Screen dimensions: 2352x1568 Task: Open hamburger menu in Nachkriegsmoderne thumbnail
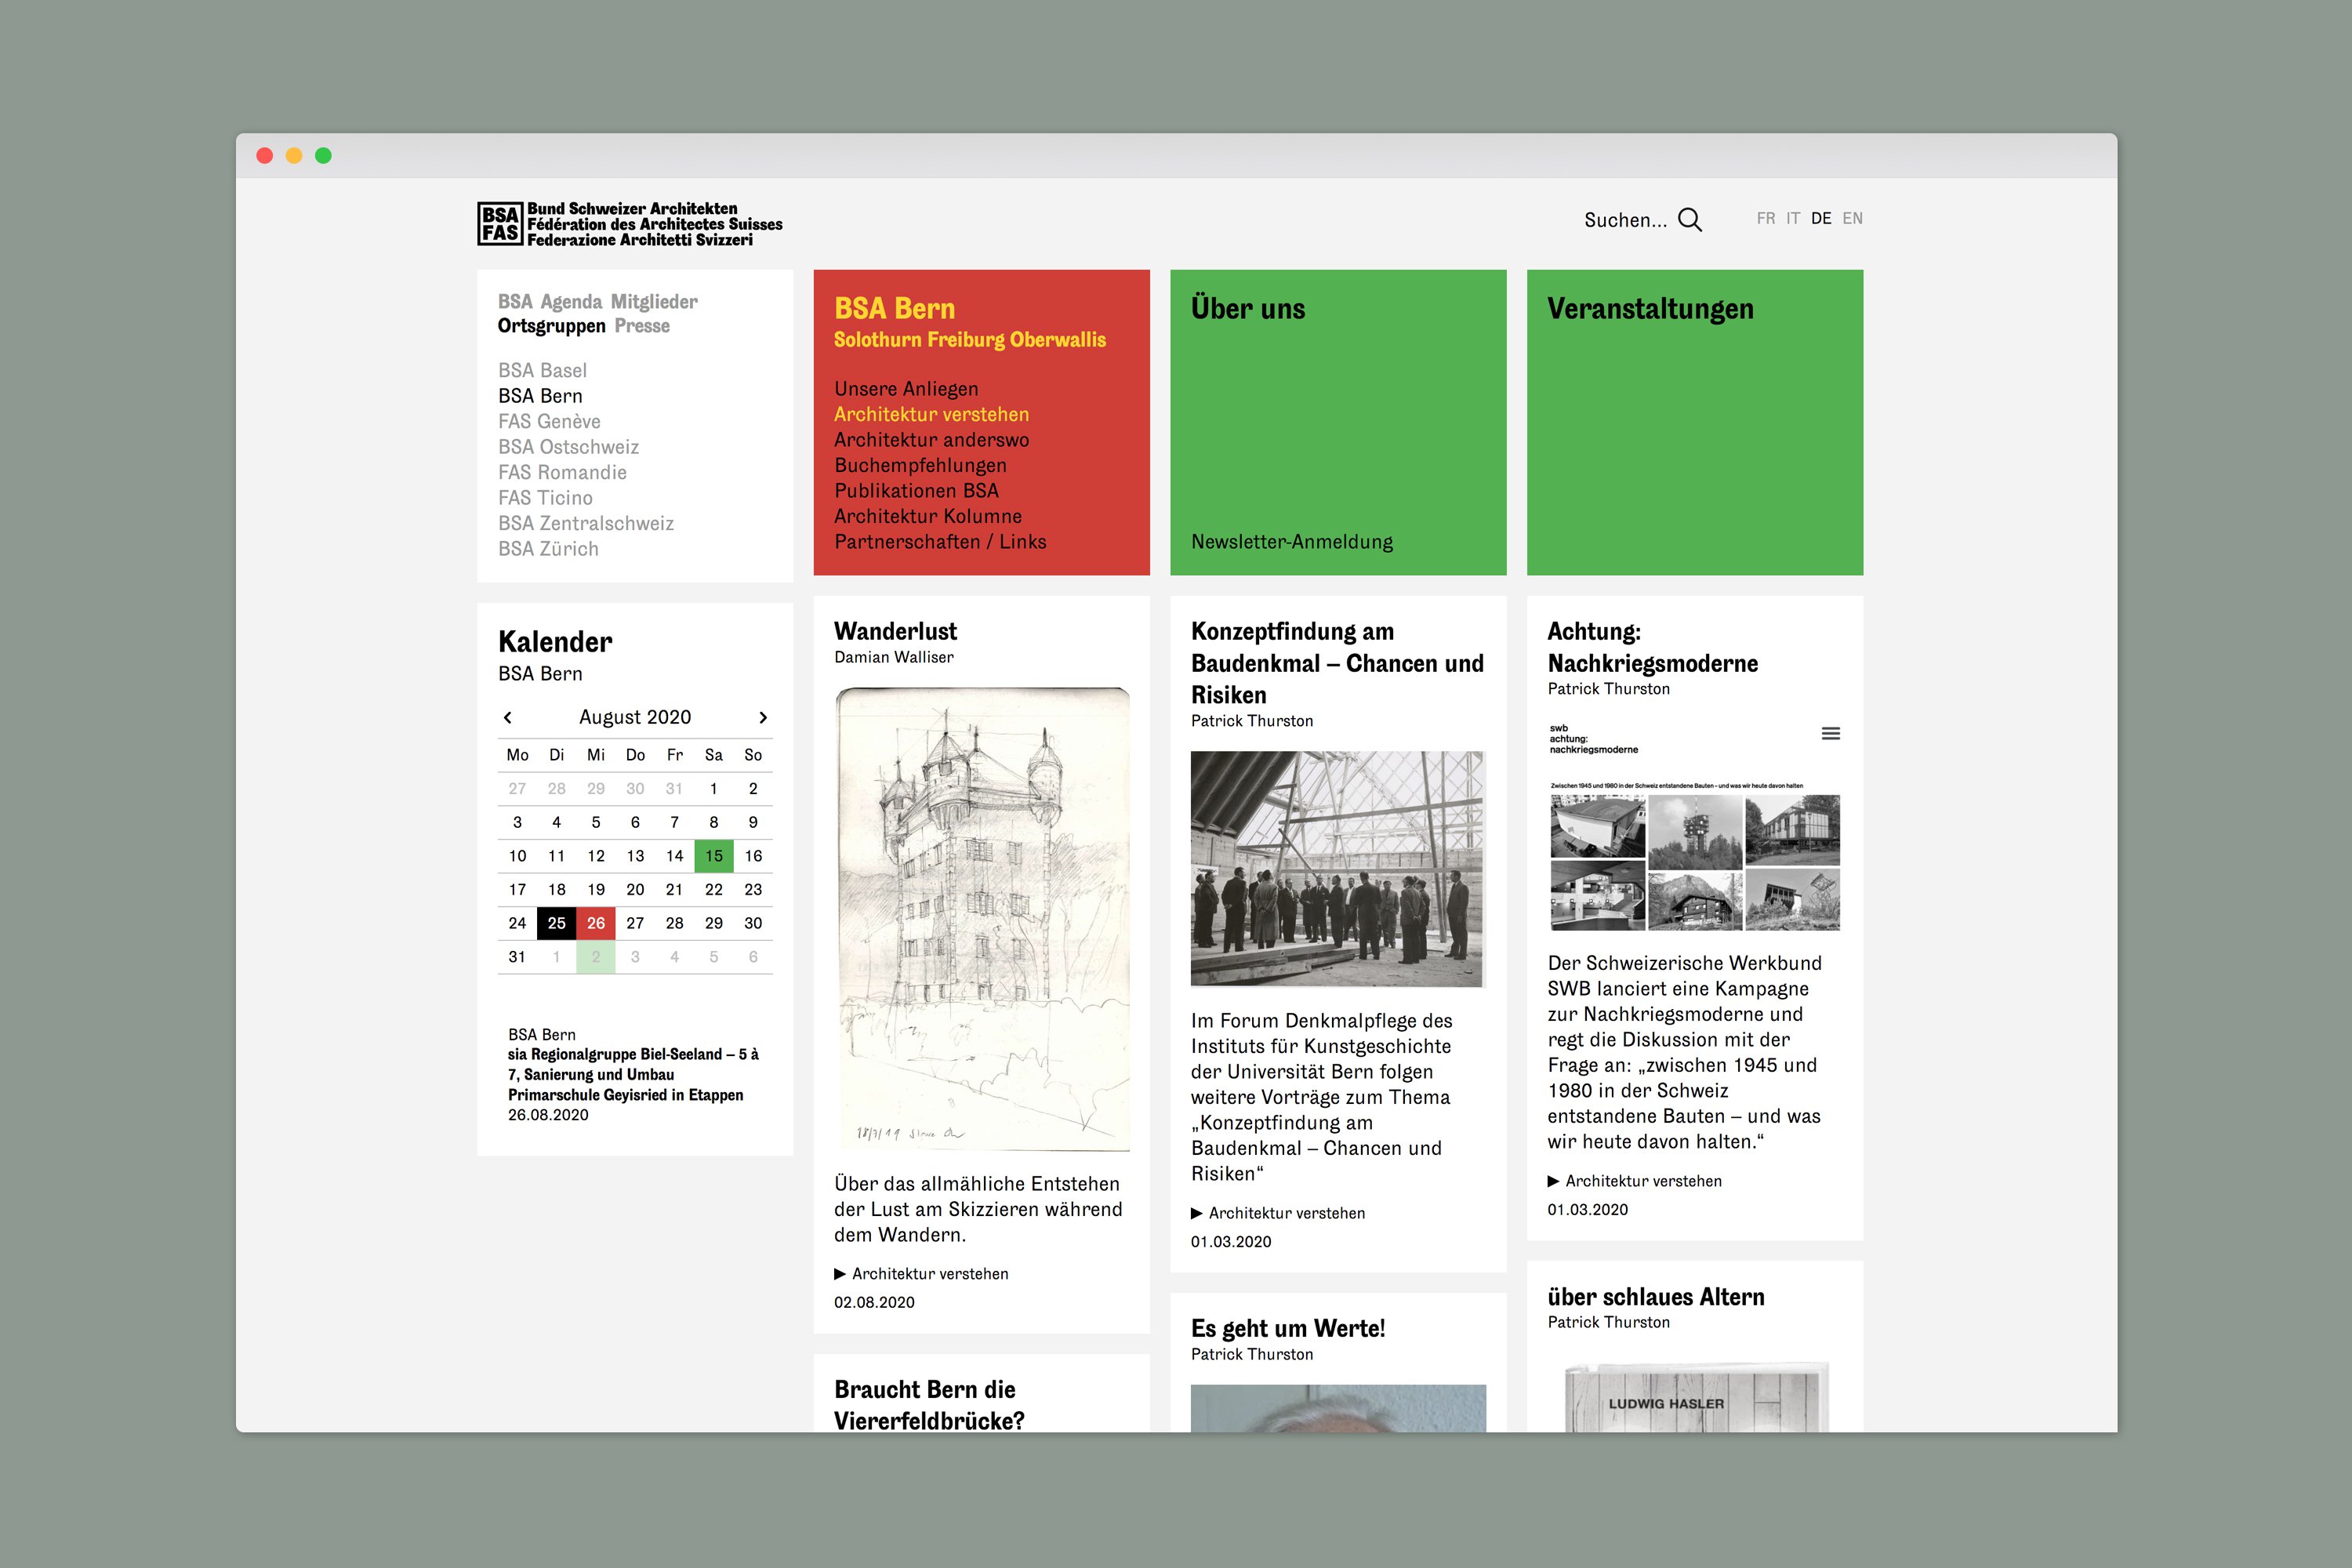(x=1830, y=734)
